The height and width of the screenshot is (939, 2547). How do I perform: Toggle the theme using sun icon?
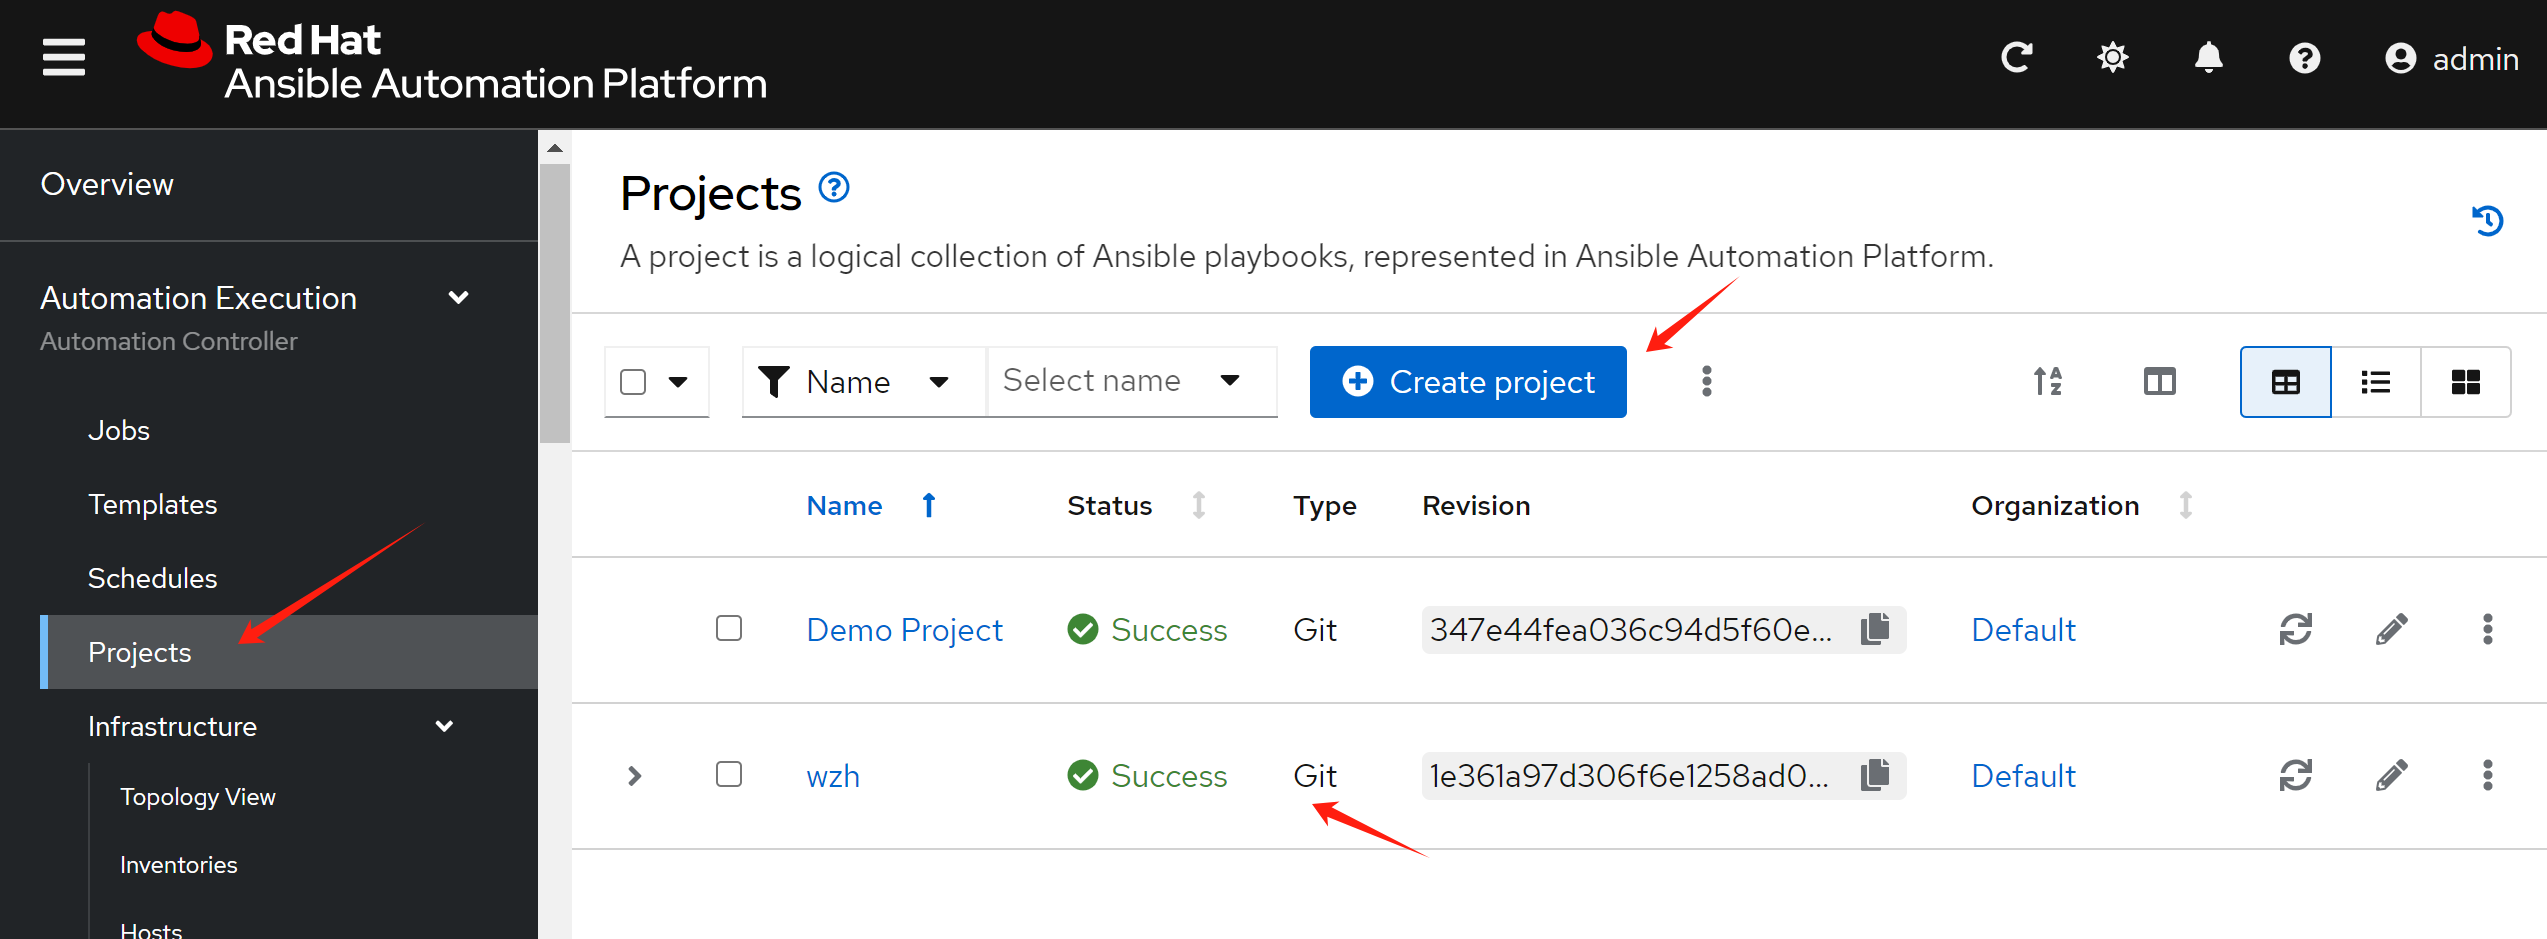tap(2112, 58)
